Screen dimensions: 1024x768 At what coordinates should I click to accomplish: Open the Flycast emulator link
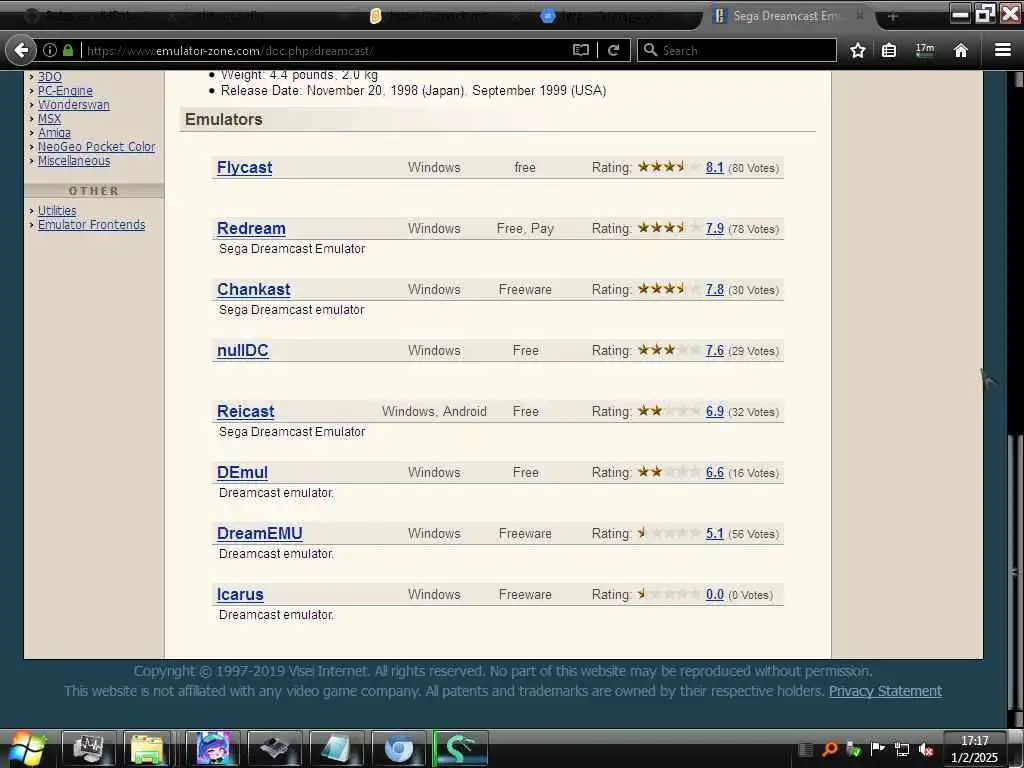[244, 167]
